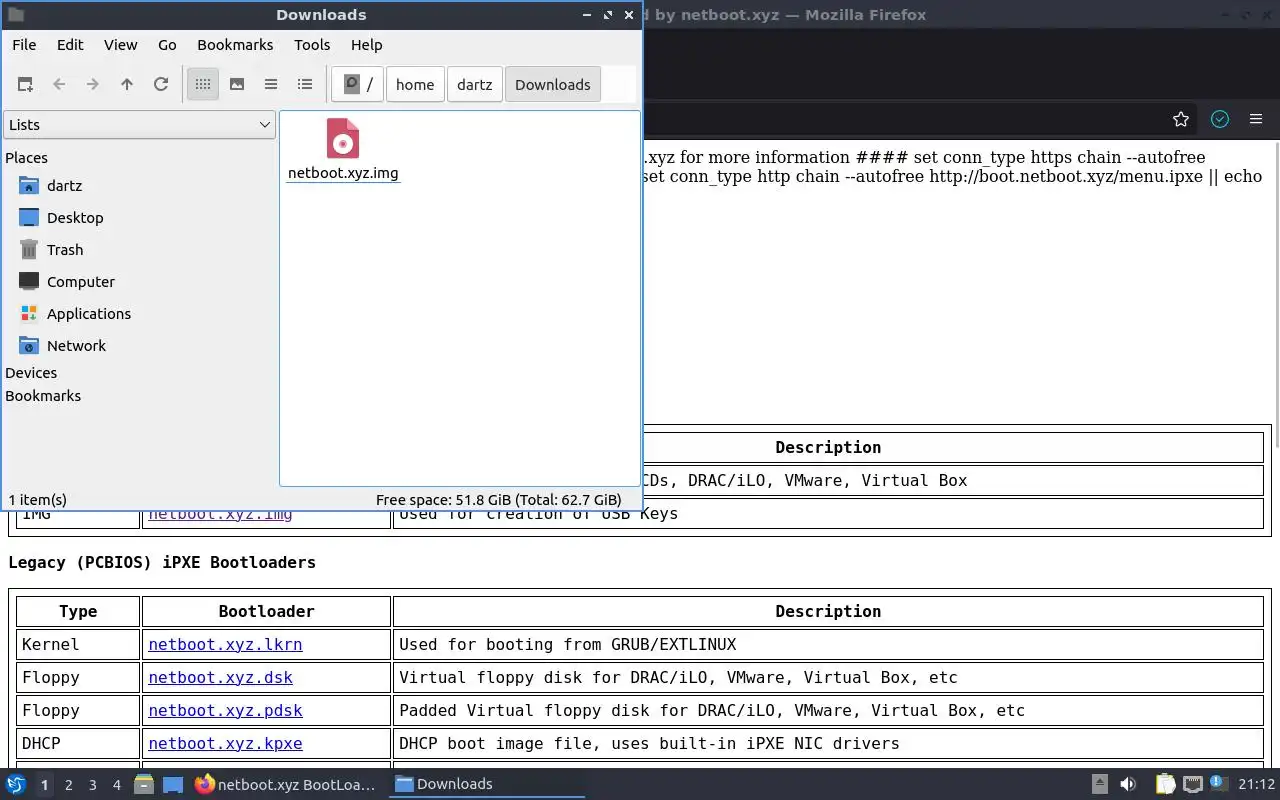Viewport: 1280px width, 800px height.
Task: Open the View menu
Action: [x=121, y=45]
